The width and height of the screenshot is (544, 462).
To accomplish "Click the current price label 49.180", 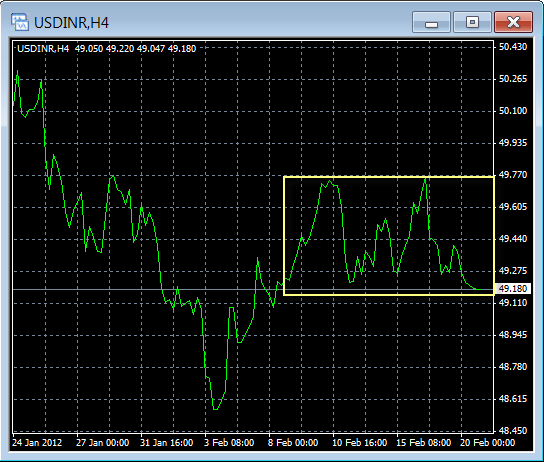I will [x=512, y=289].
